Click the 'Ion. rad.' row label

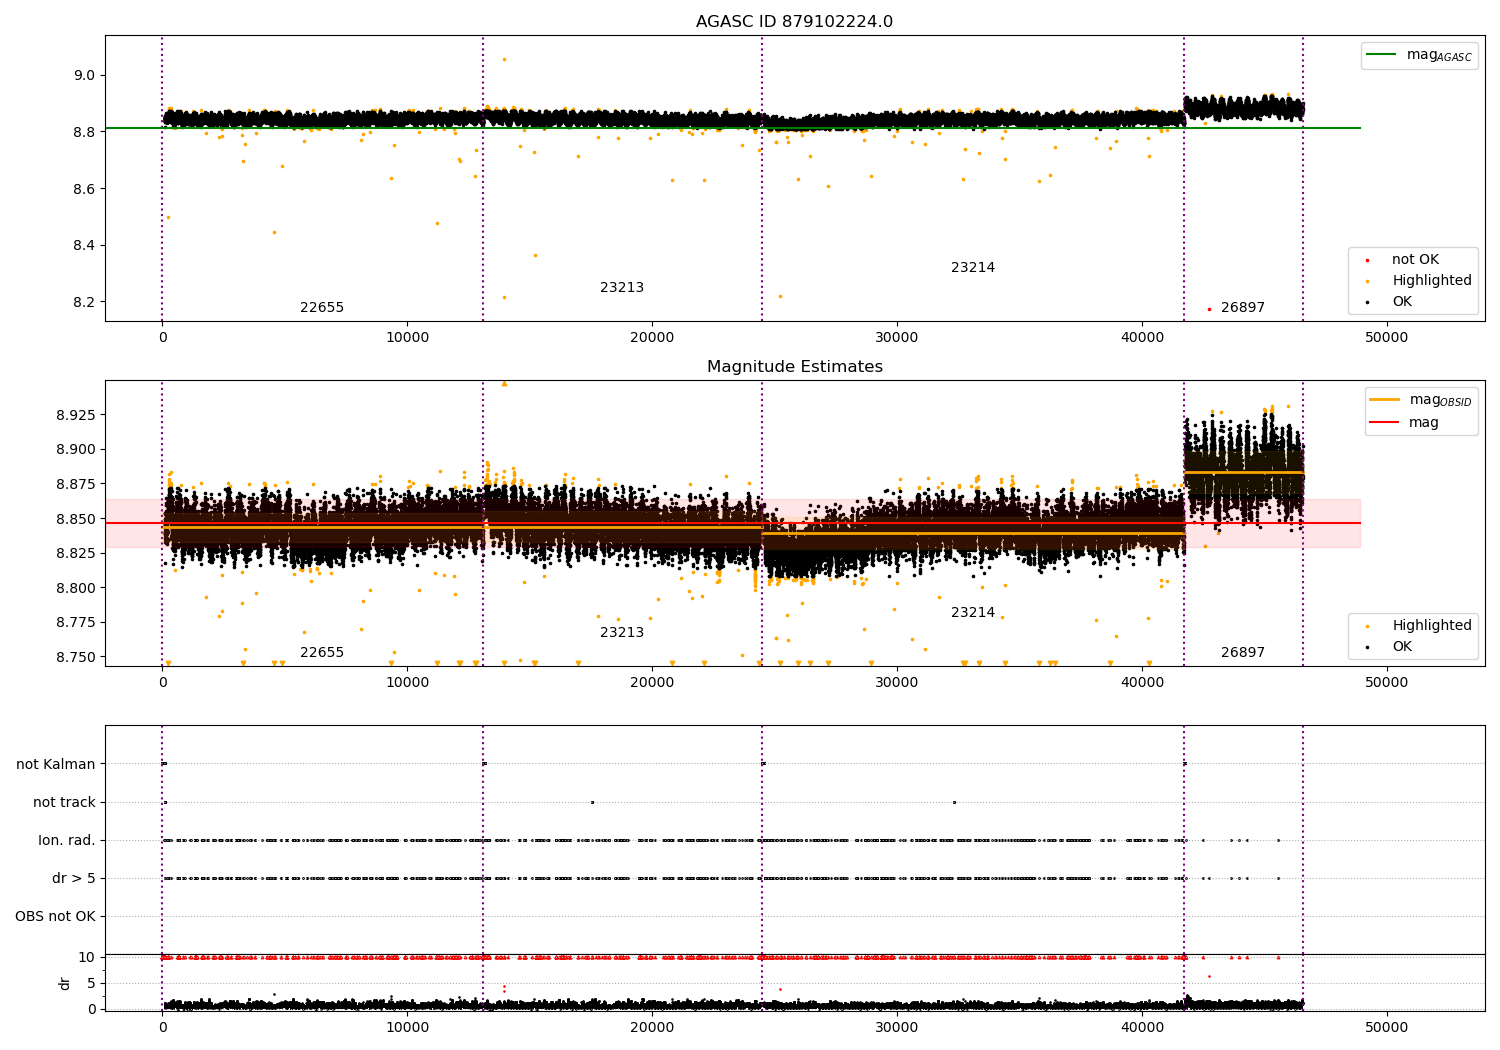pos(67,841)
